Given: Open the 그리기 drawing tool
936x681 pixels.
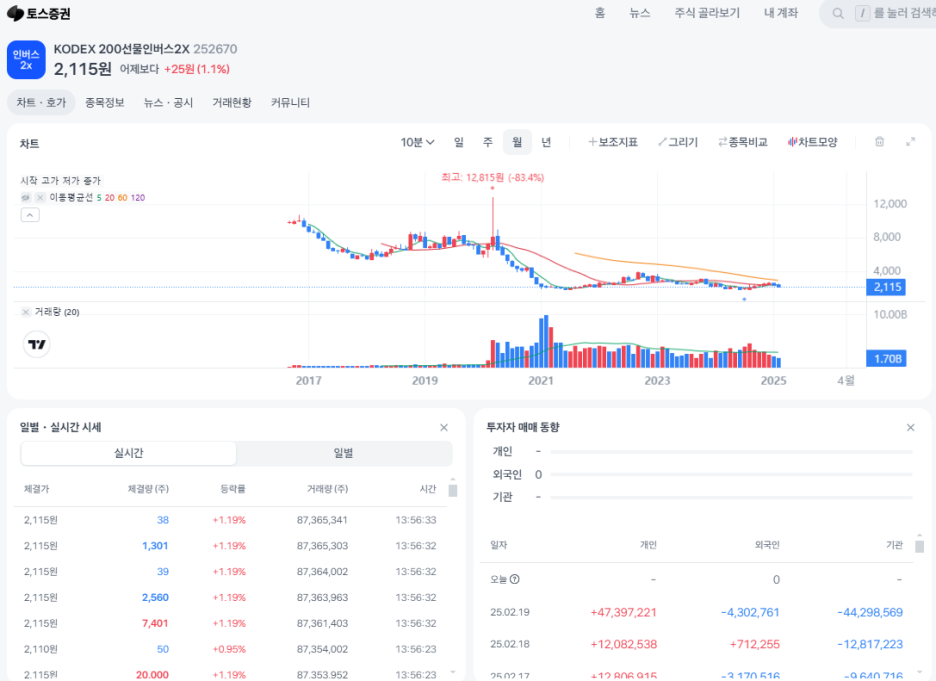Looking at the screenshot, I should tap(678, 142).
